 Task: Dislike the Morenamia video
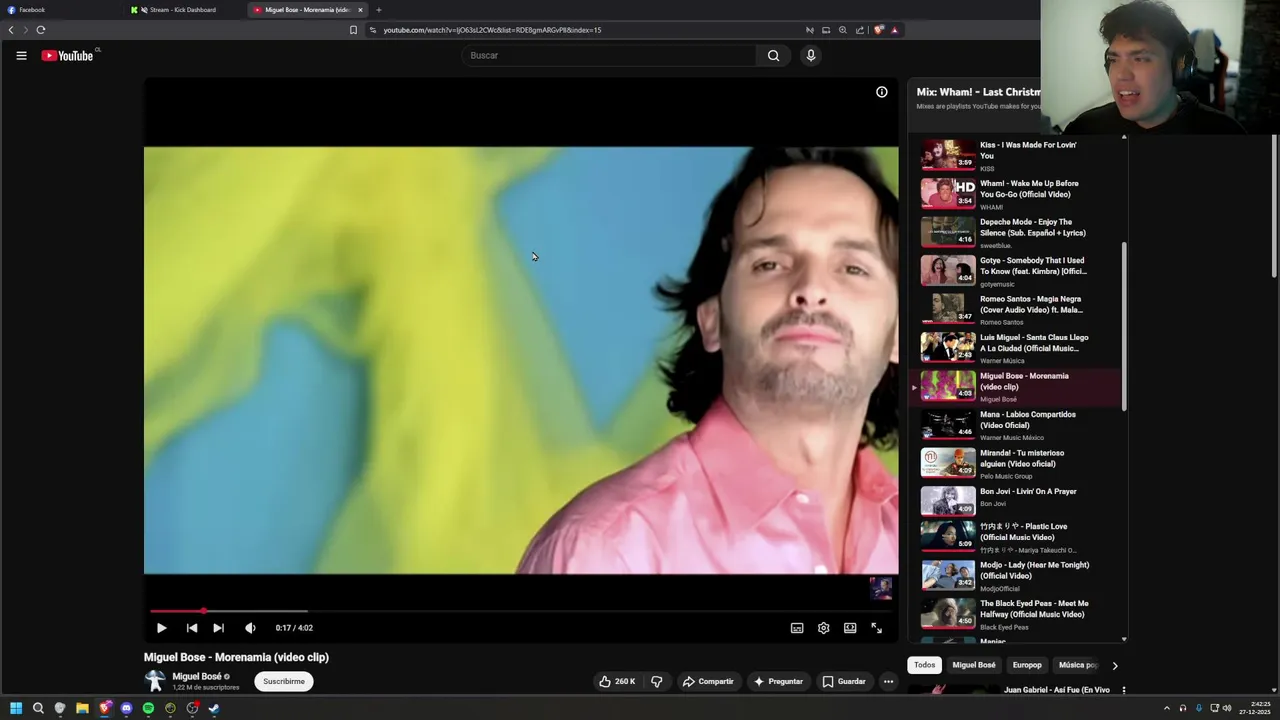pyautogui.click(x=657, y=682)
